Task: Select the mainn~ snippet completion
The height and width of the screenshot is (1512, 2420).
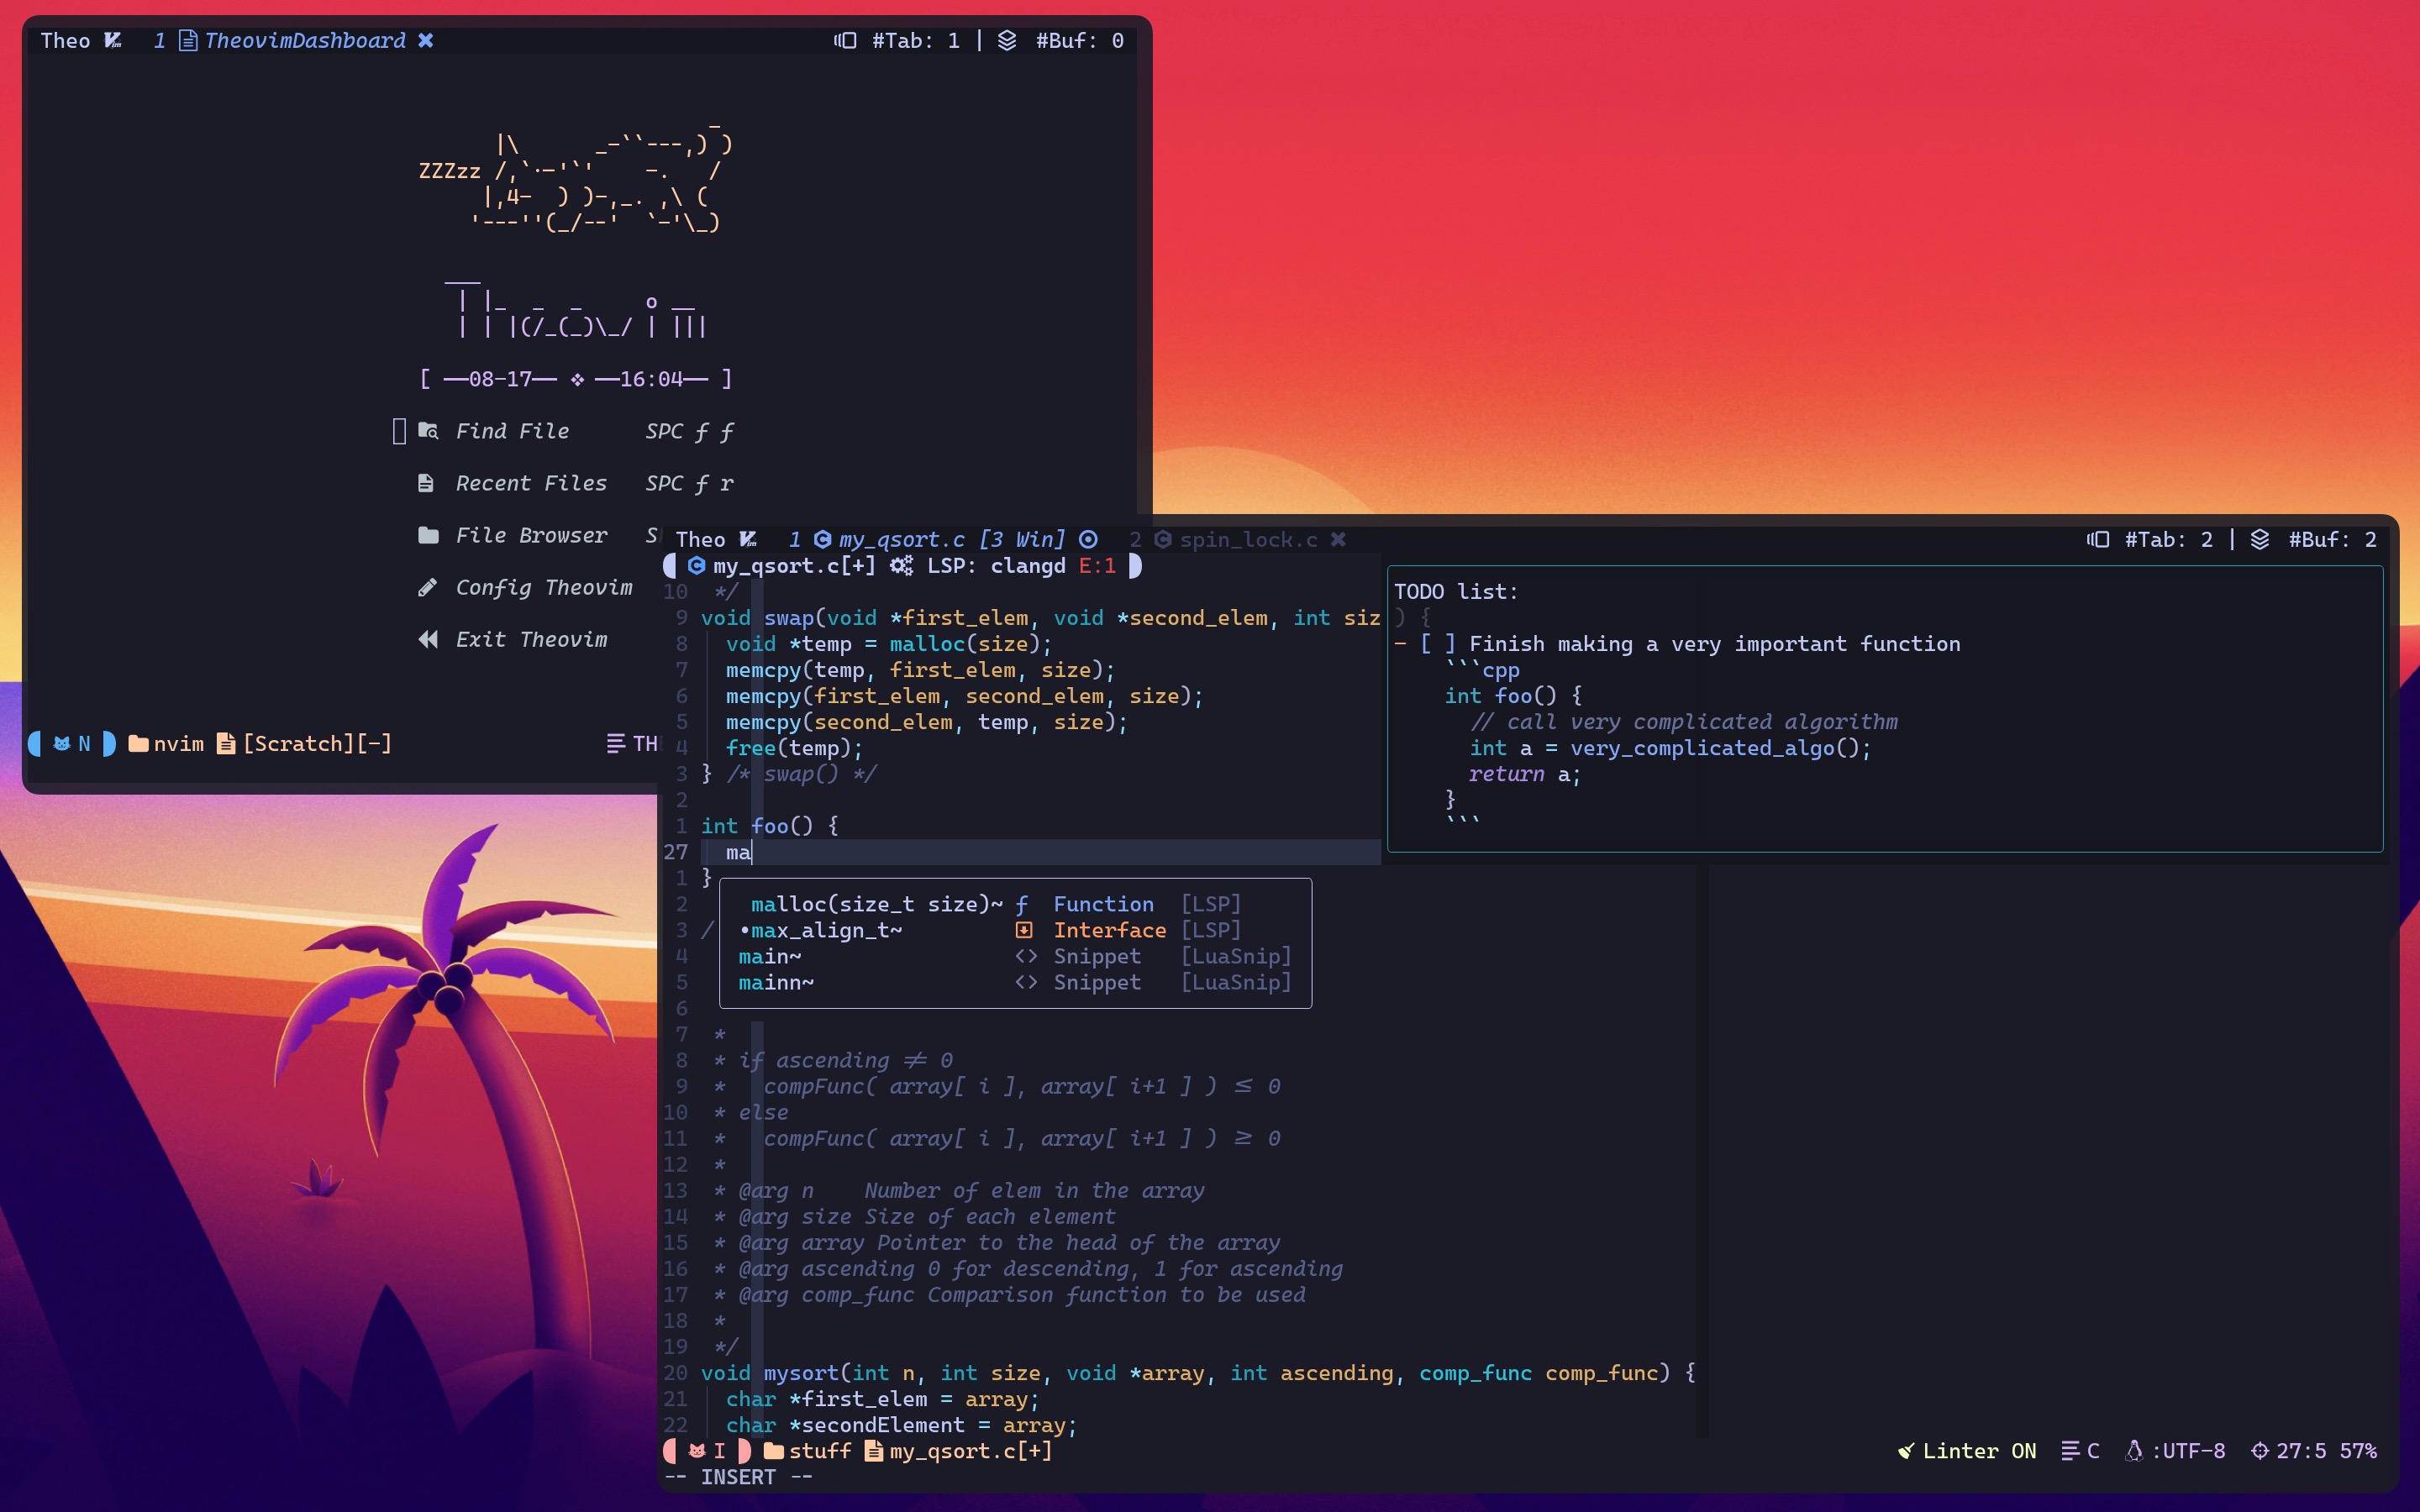Action: 1015,982
